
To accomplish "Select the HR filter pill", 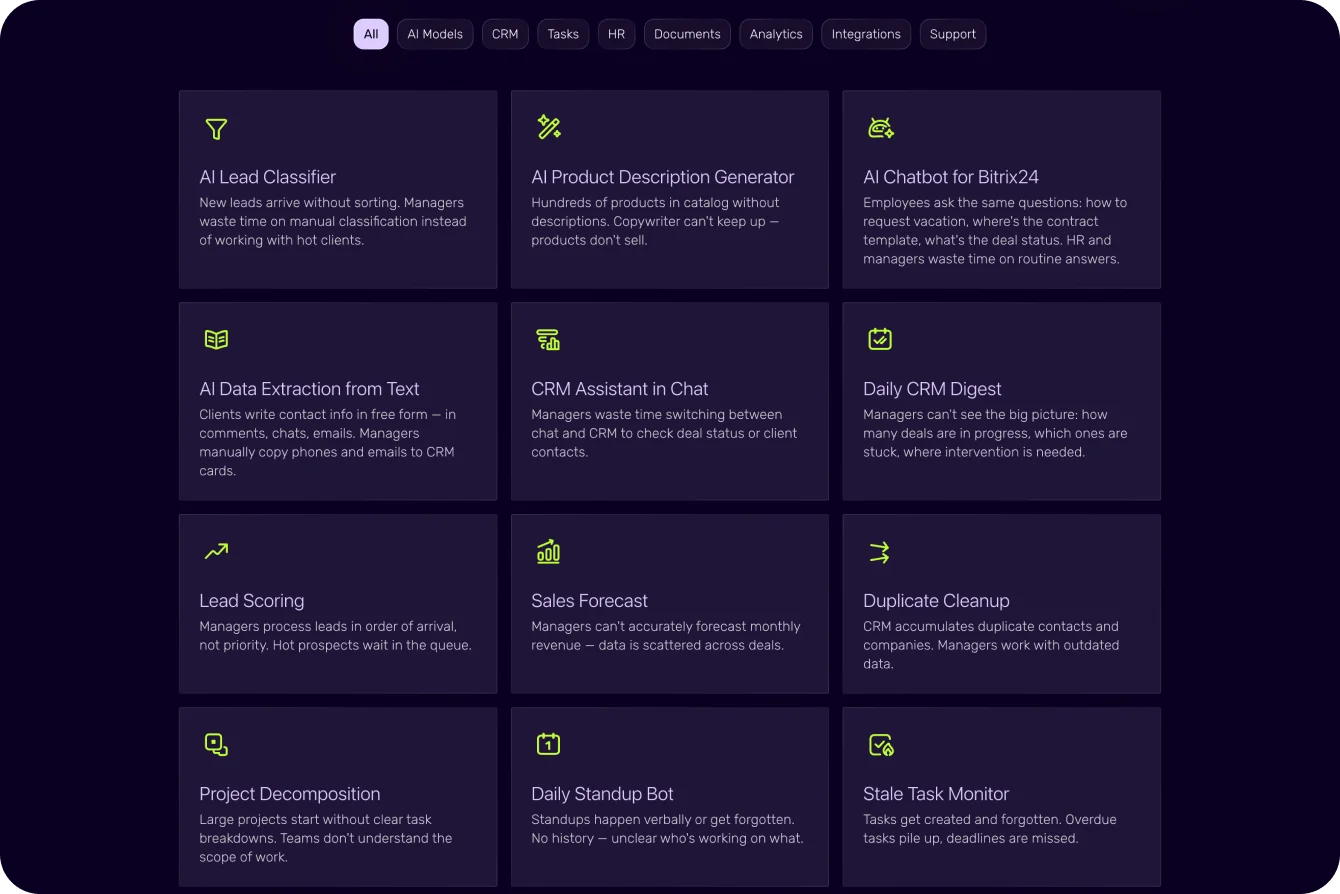I will 616,34.
